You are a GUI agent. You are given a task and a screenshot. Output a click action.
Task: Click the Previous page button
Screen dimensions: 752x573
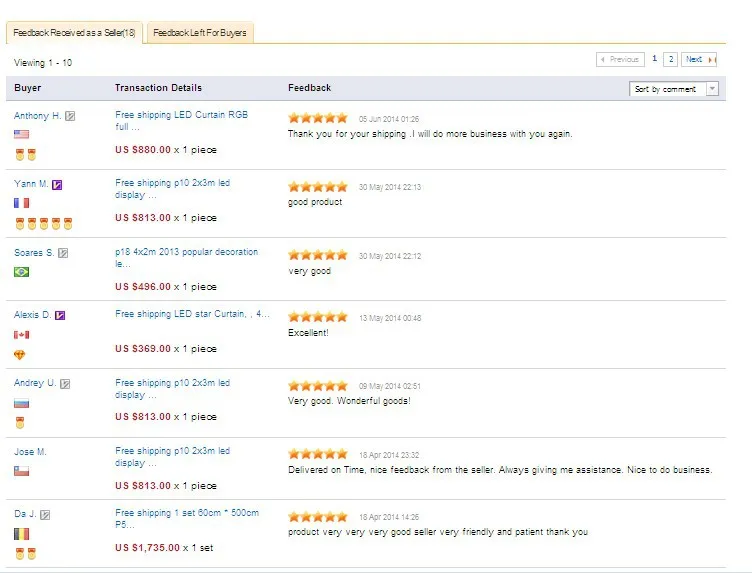pyautogui.click(x=620, y=59)
